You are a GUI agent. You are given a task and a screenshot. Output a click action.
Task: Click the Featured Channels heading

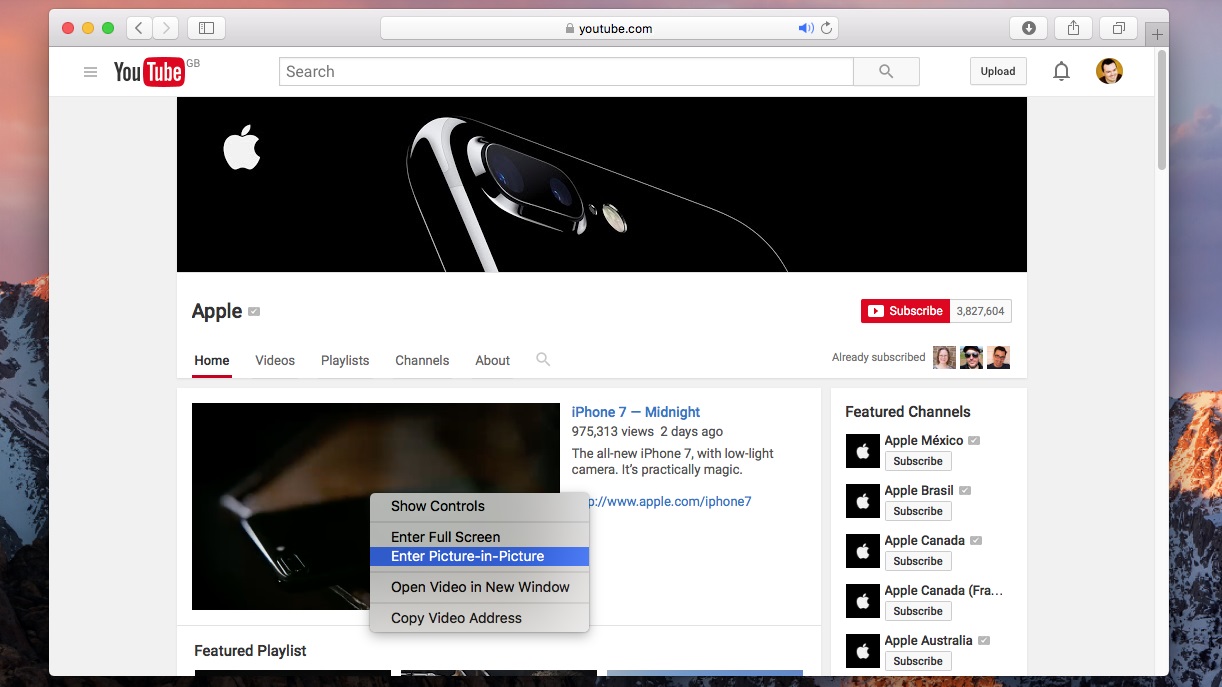(908, 412)
